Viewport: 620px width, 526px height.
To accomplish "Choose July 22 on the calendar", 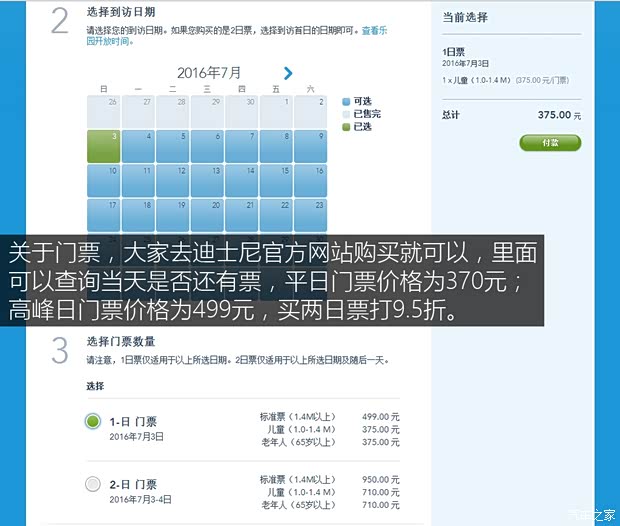I will pos(276,215).
